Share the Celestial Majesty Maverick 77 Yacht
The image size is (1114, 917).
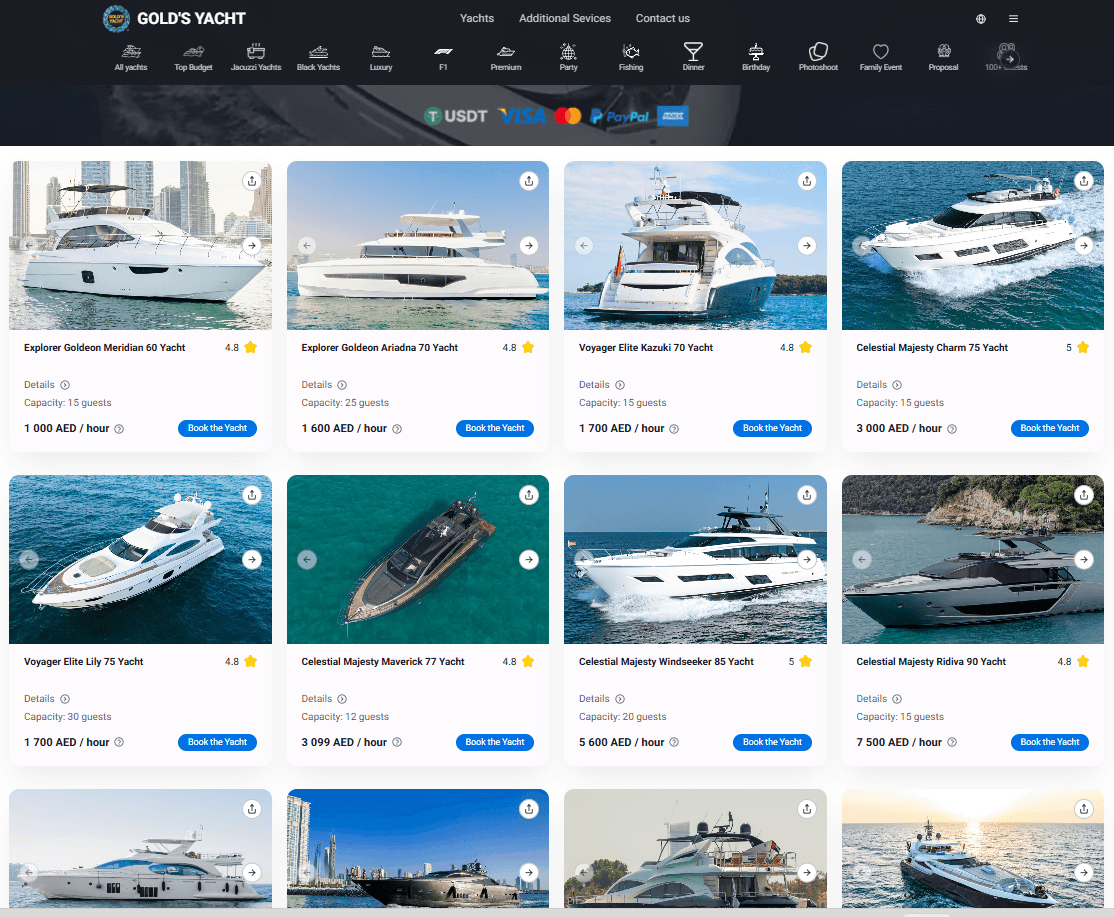[529, 495]
